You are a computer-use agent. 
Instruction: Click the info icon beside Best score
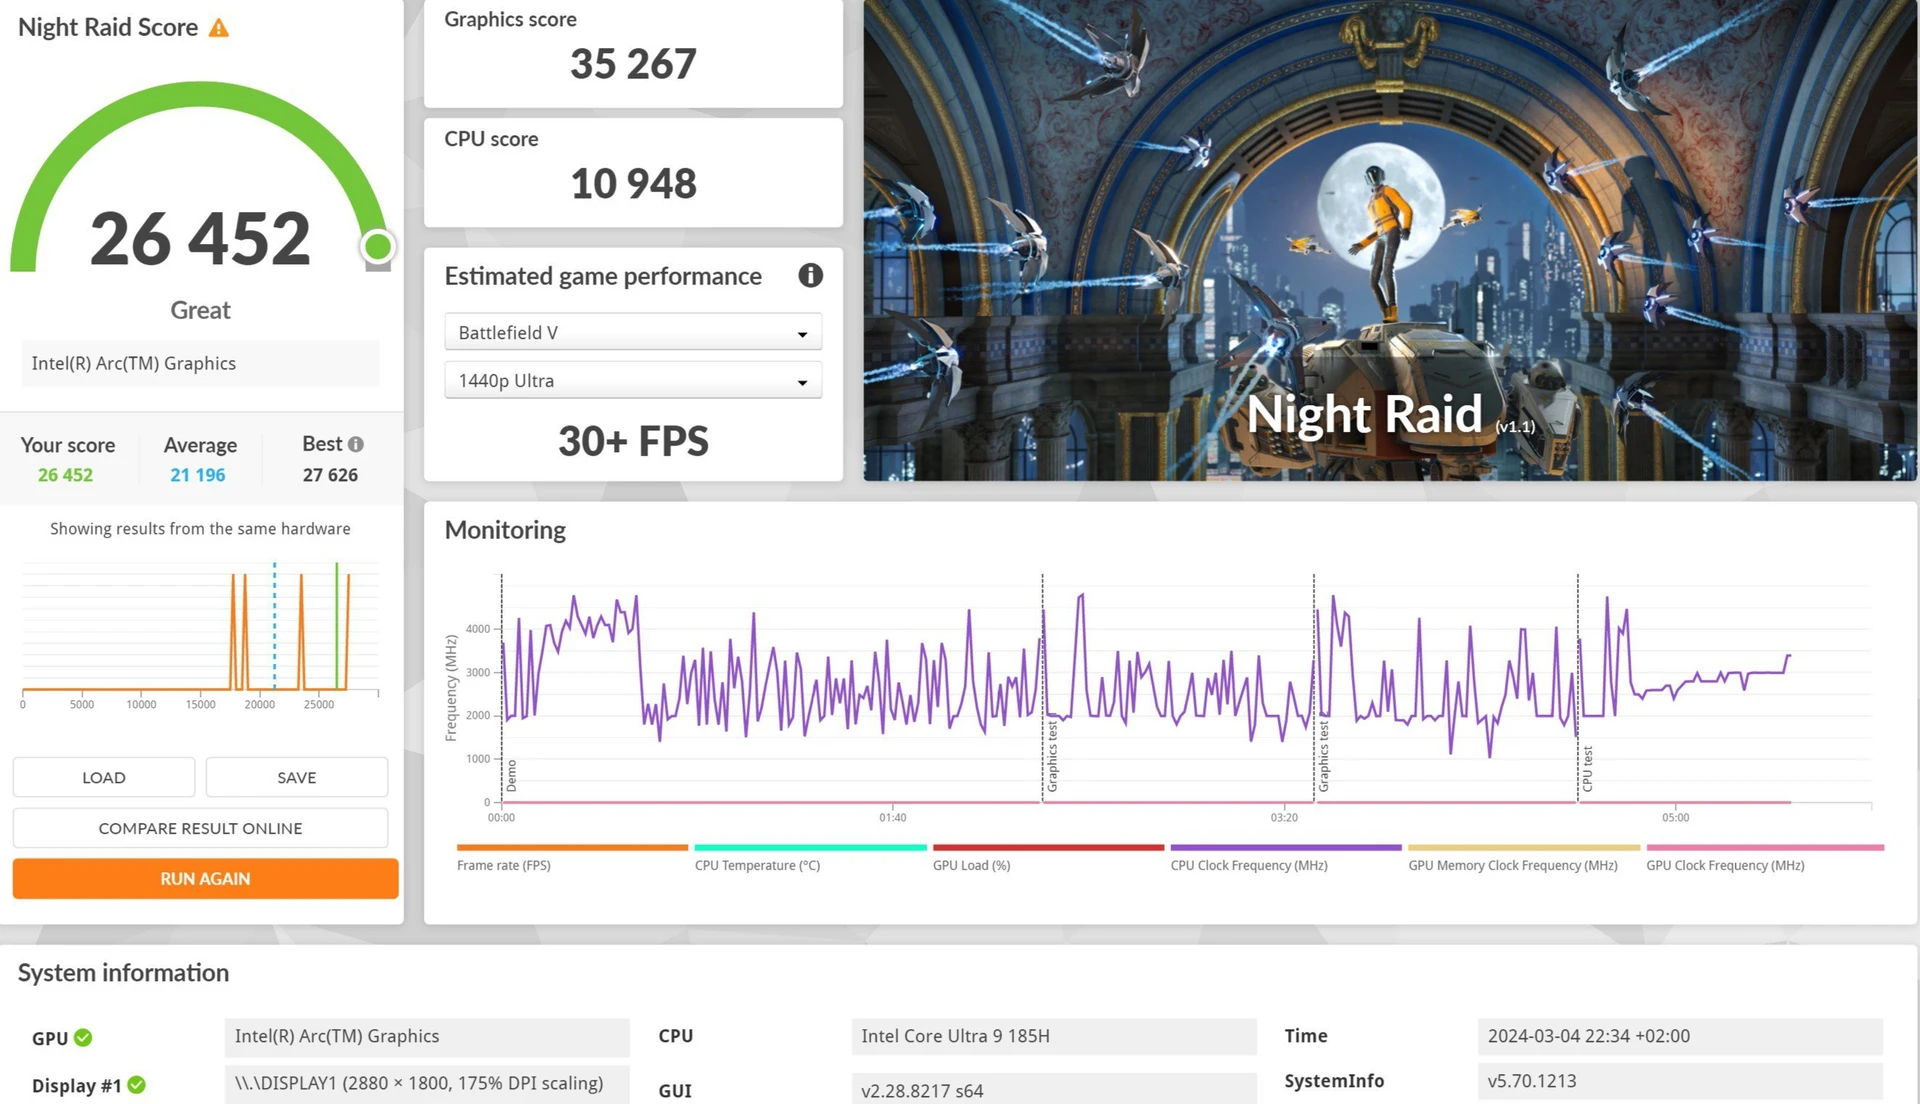tap(356, 444)
